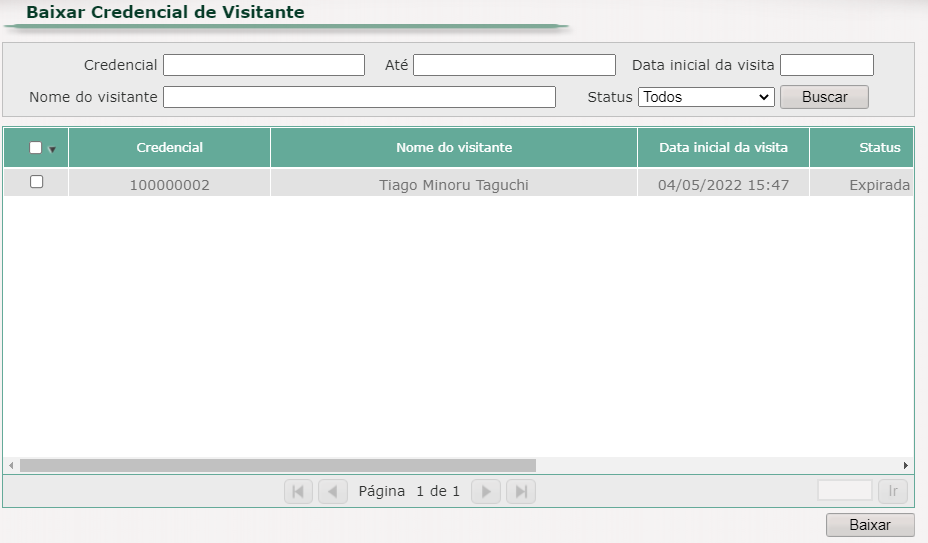Focus the Credencial input field
The width and height of the screenshot is (928, 543).
pyautogui.click(x=264, y=65)
